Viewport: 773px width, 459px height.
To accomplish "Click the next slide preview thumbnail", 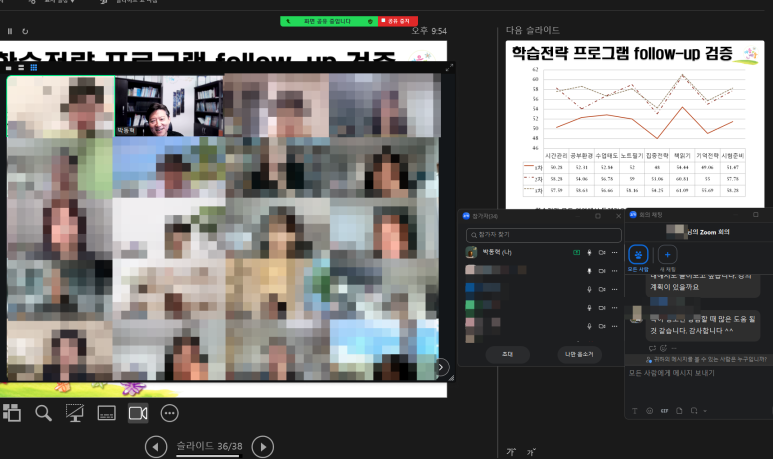I will 635,125.
